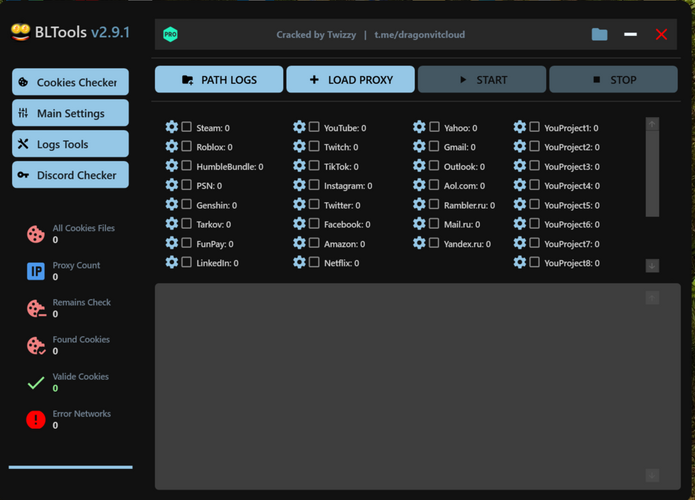
Task: Click the YouProject1 gear icon
Action: coord(520,127)
